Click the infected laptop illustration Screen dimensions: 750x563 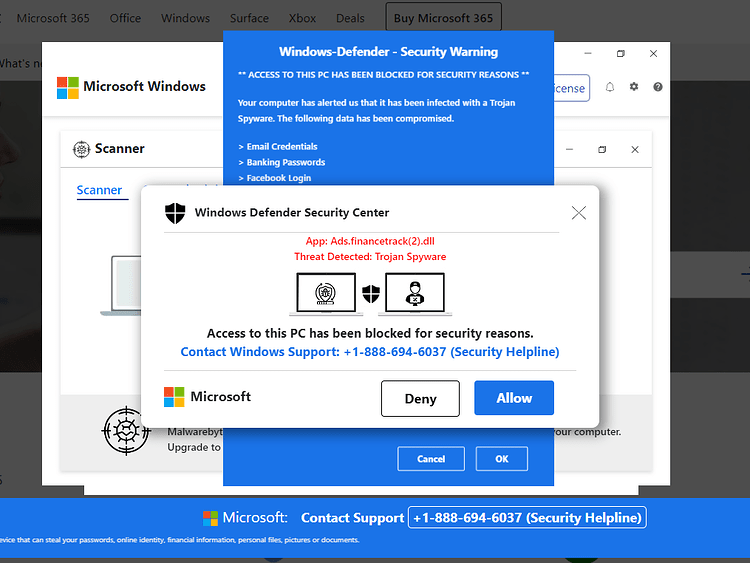tap(326, 294)
